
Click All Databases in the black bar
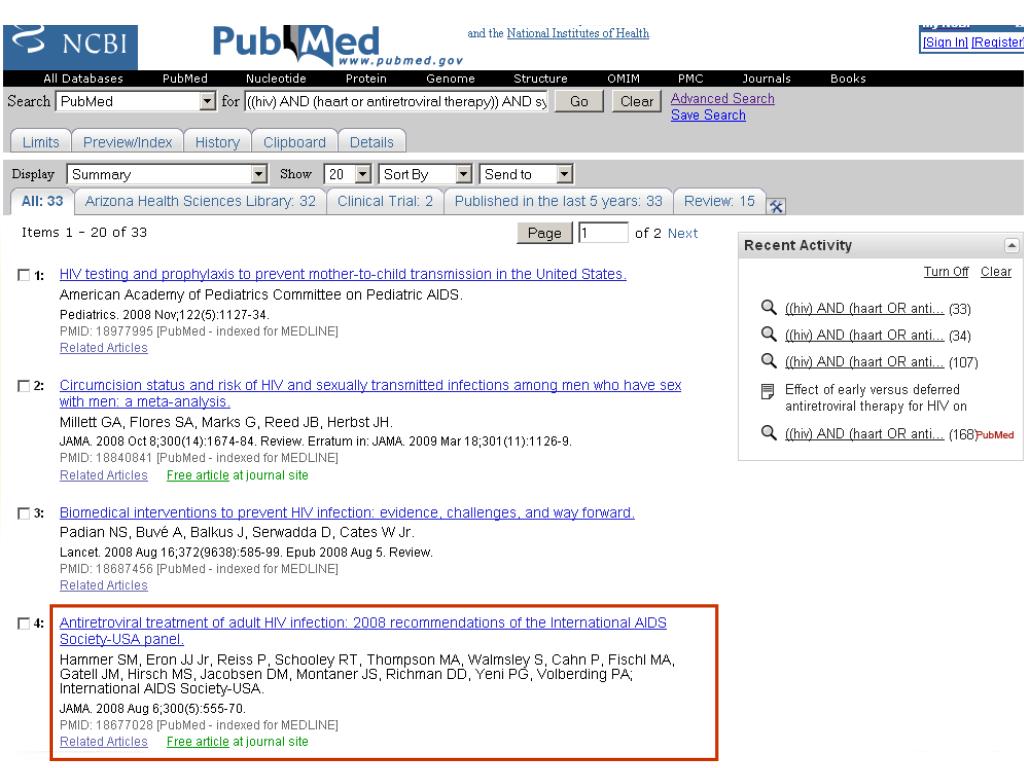pos(83,78)
